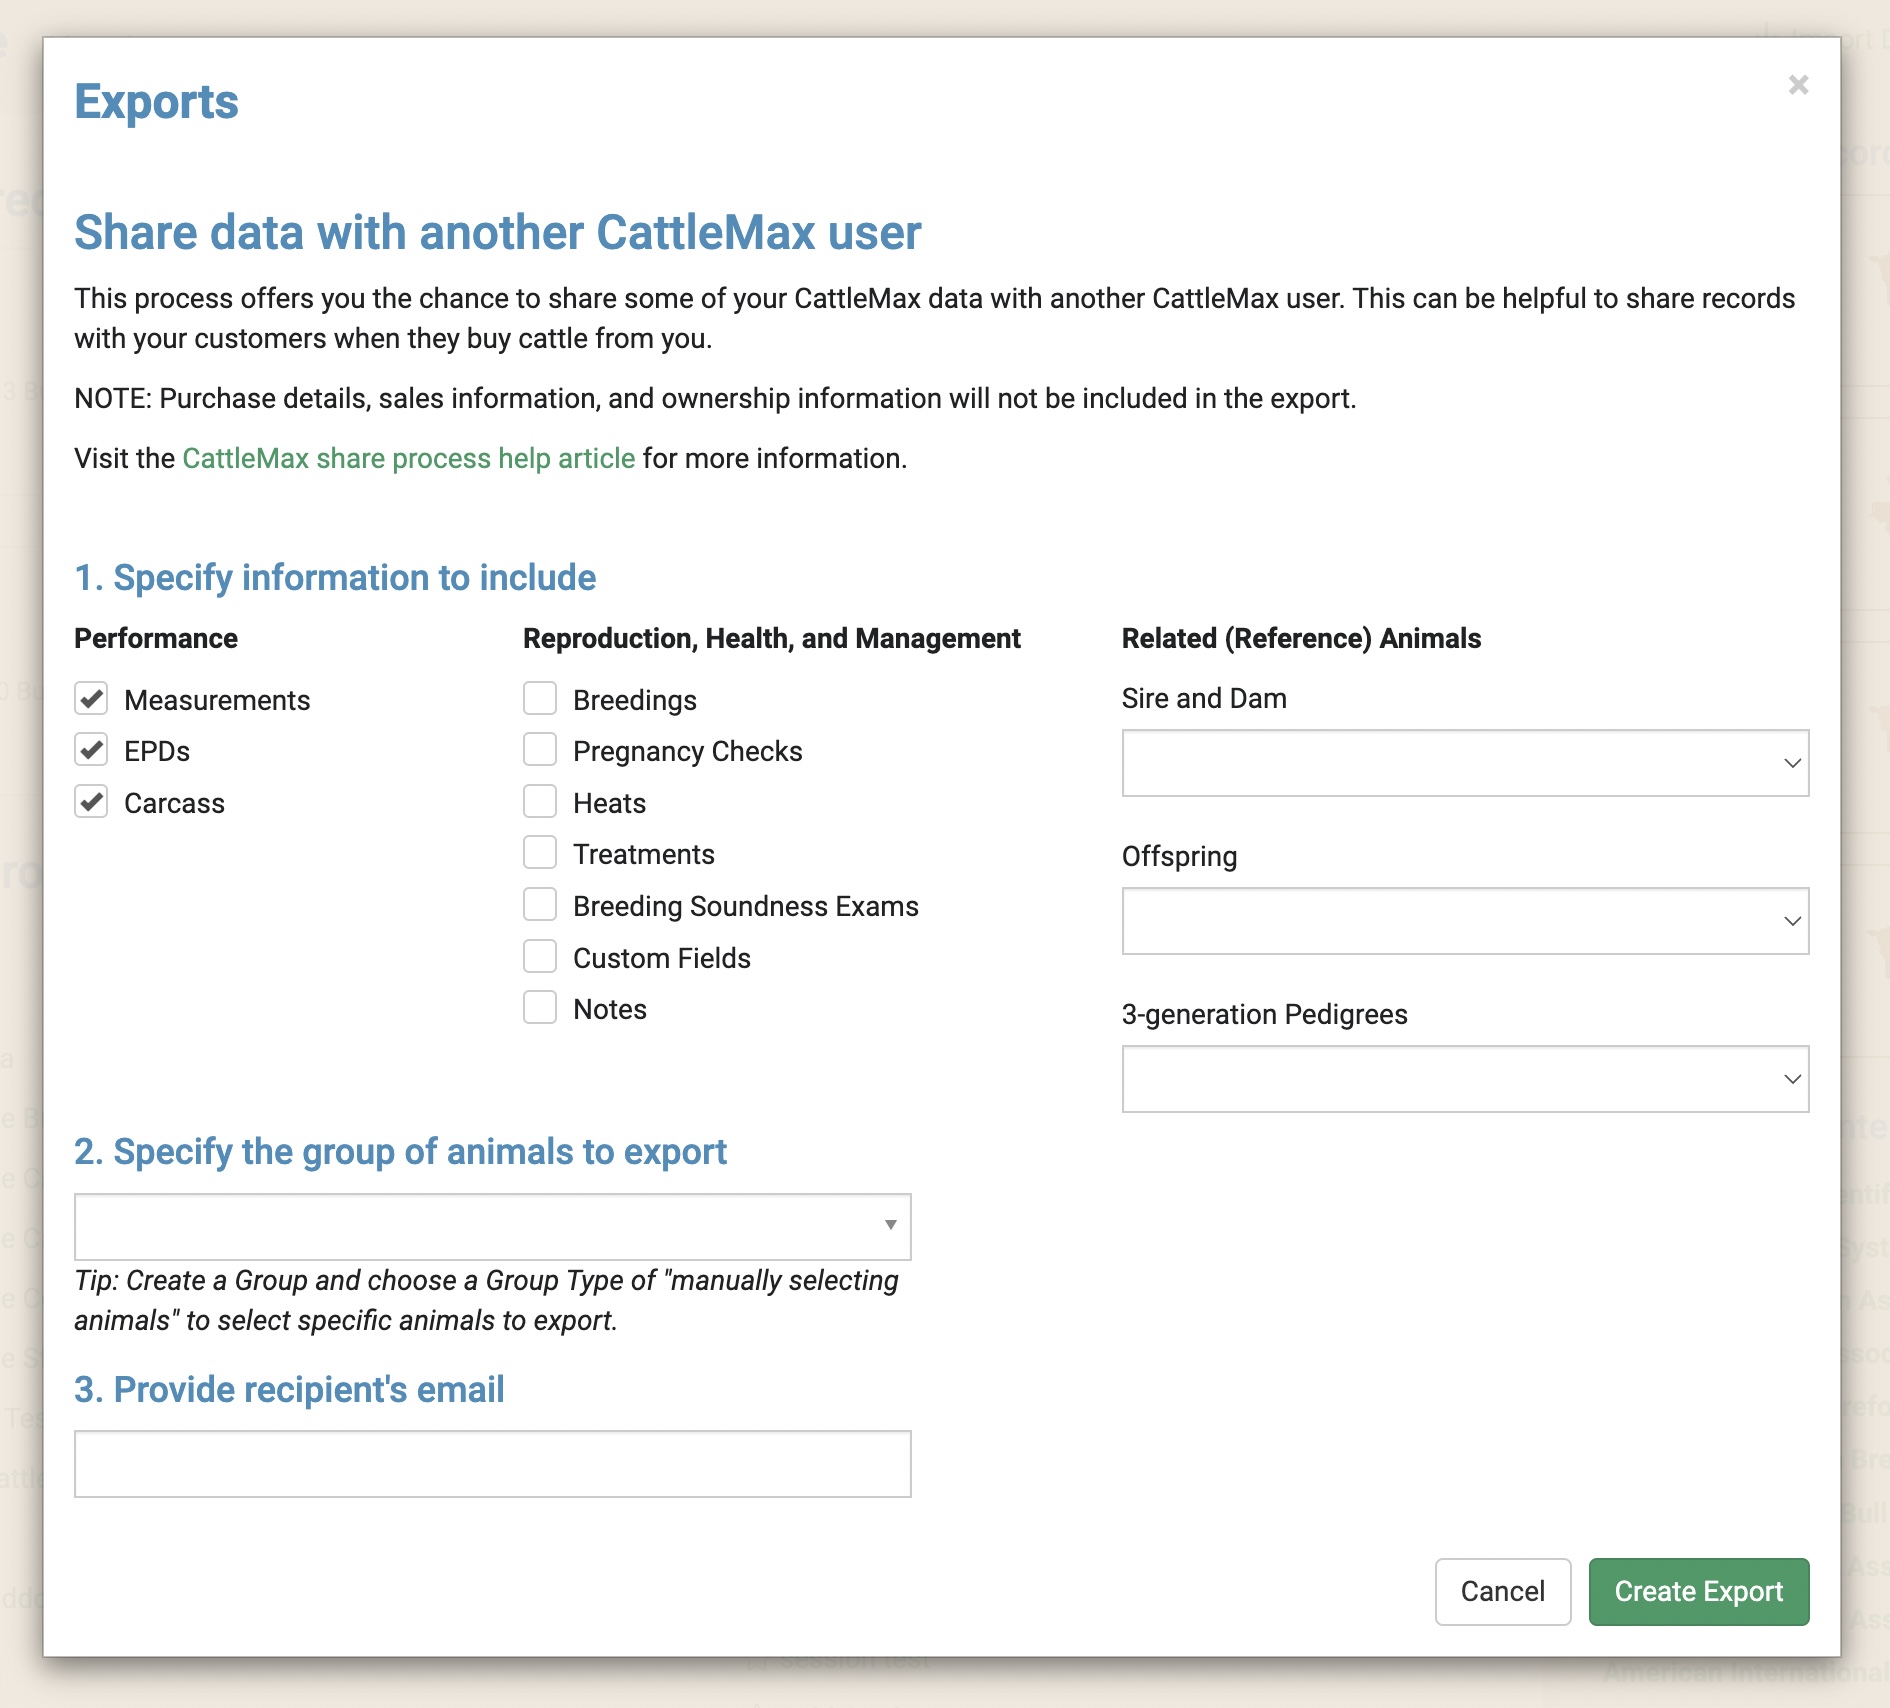Open the animal group selection dropdown
The height and width of the screenshot is (1708, 1890).
coord(492,1226)
